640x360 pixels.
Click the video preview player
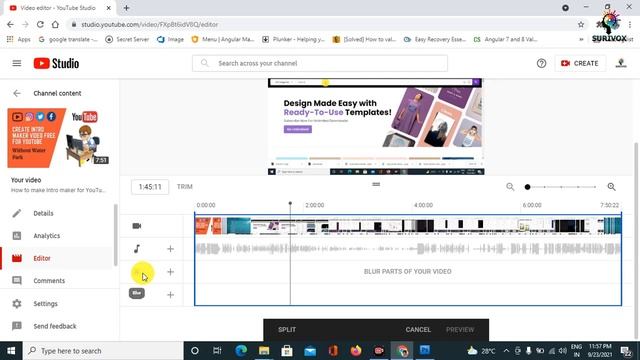(376, 127)
